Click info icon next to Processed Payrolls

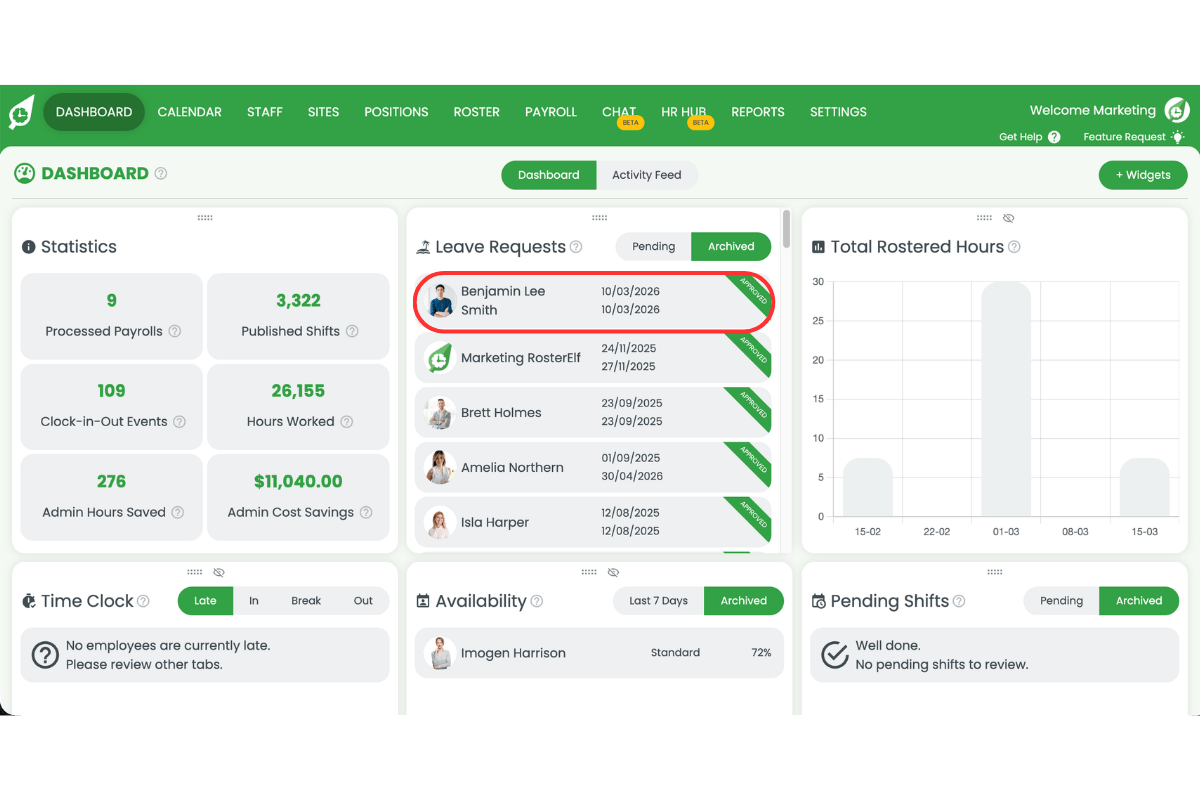point(175,331)
